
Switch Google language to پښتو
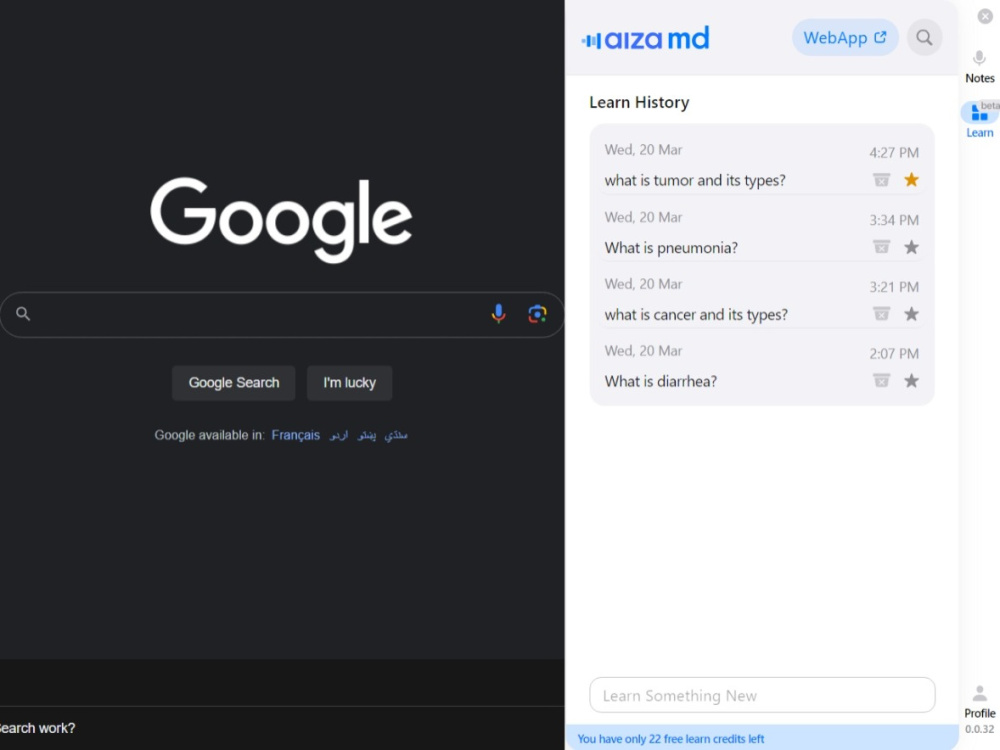pos(367,435)
